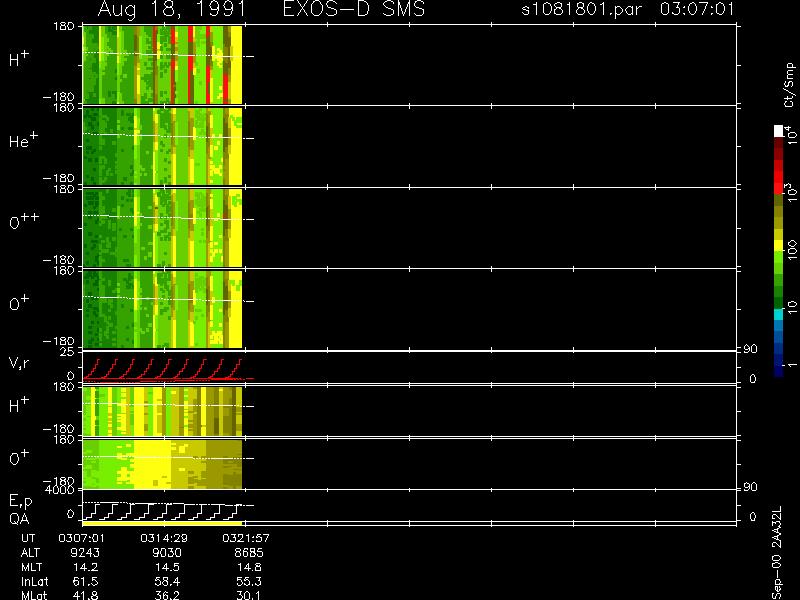Click the top H+ spectrogram plot
The image size is (800, 600).
(162, 65)
